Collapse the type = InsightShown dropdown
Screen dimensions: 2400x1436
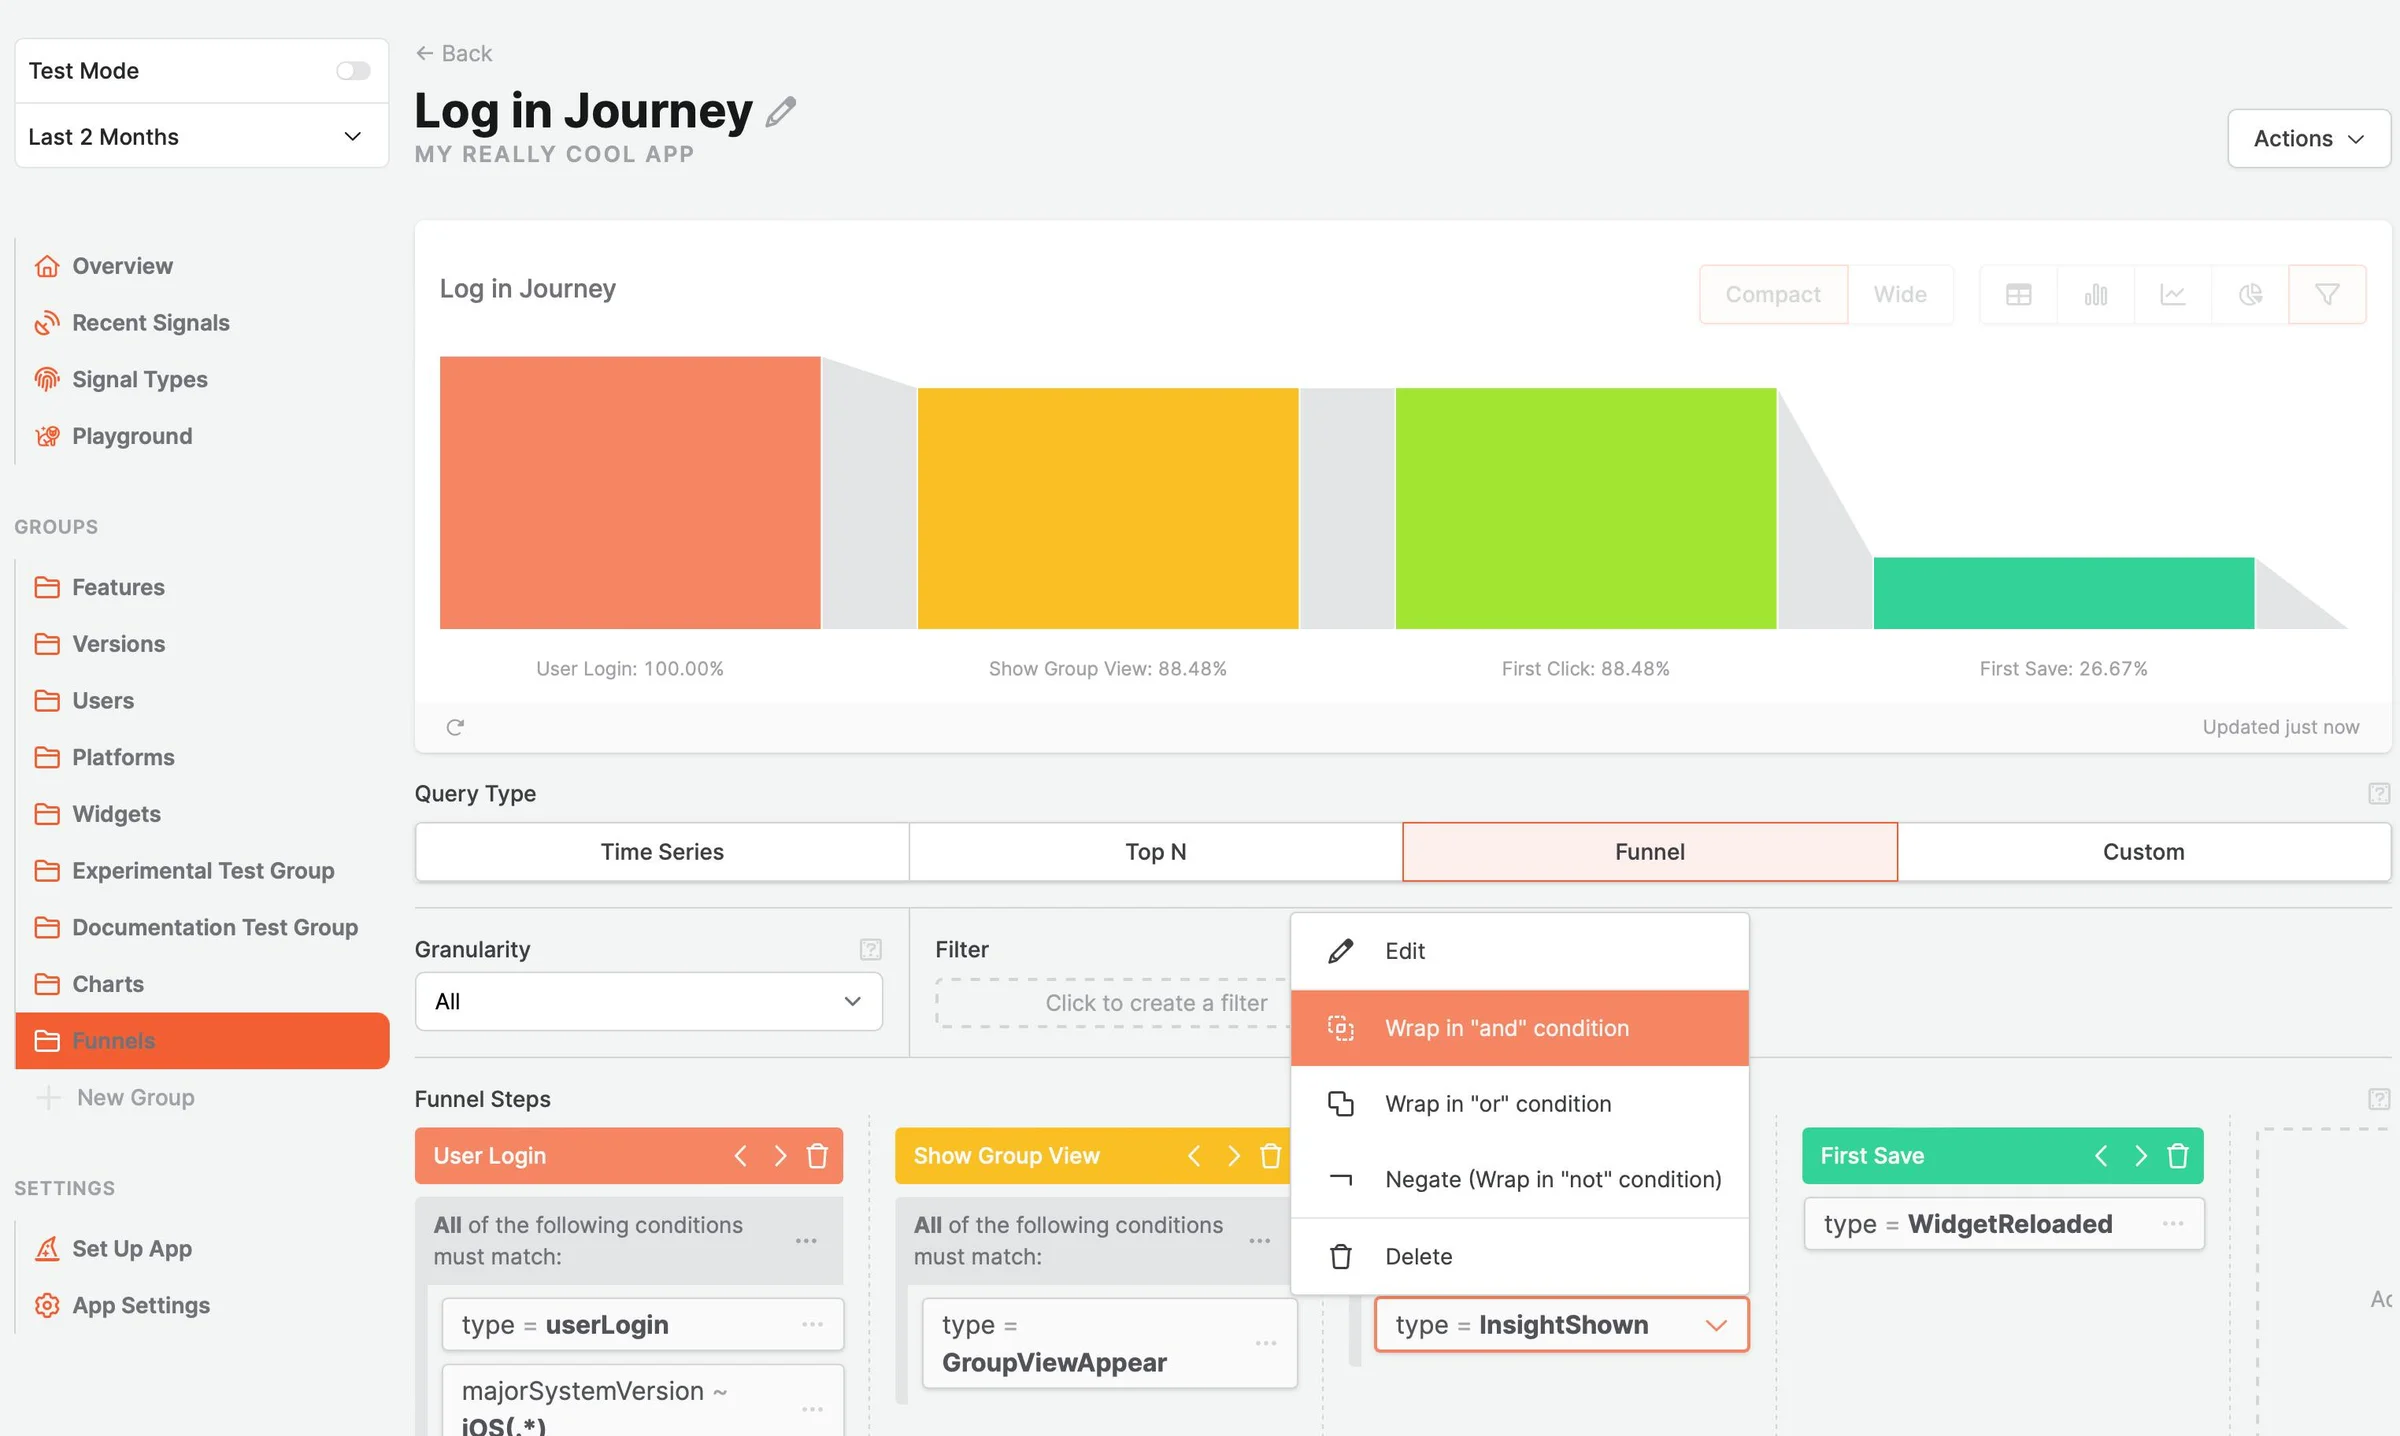click(1716, 1325)
